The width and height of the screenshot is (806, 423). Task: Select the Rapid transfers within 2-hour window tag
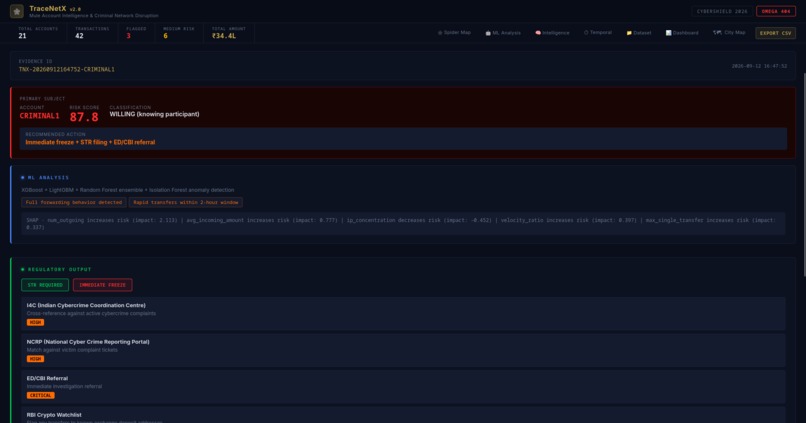pos(186,203)
